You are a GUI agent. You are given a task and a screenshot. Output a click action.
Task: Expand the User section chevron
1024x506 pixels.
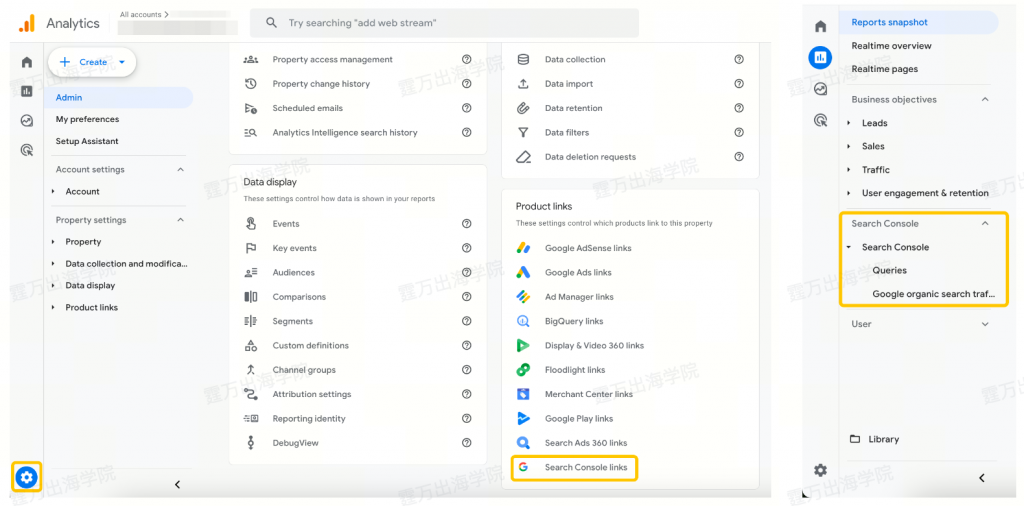tap(985, 324)
